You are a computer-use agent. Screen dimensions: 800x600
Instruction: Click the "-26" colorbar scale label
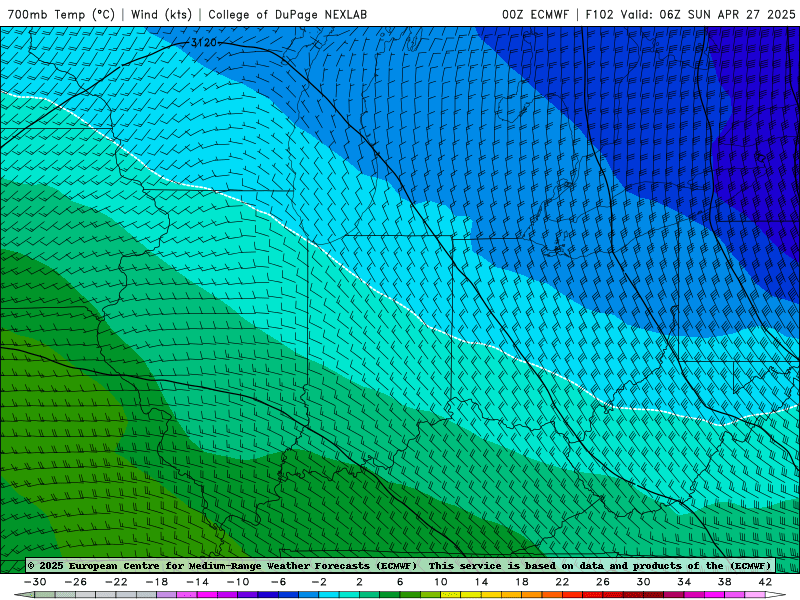click(x=76, y=582)
